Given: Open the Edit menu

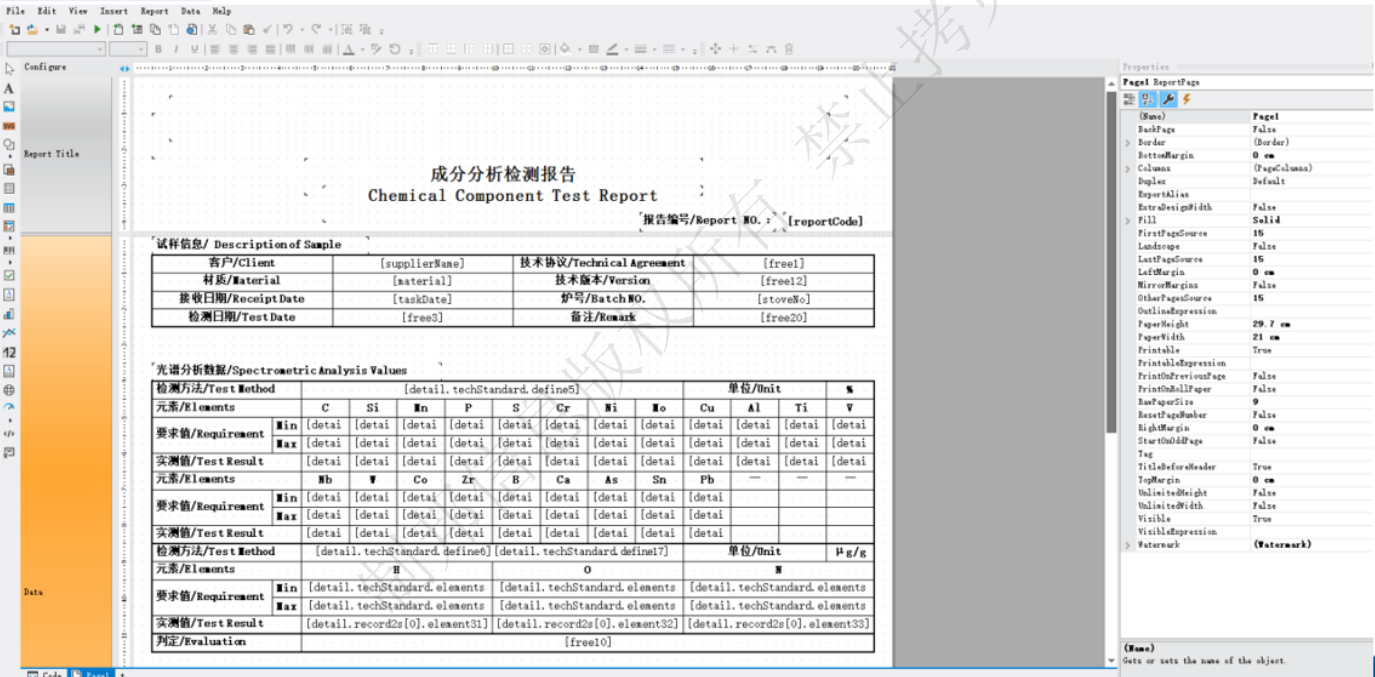Looking at the screenshot, I should pyautogui.click(x=47, y=11).
